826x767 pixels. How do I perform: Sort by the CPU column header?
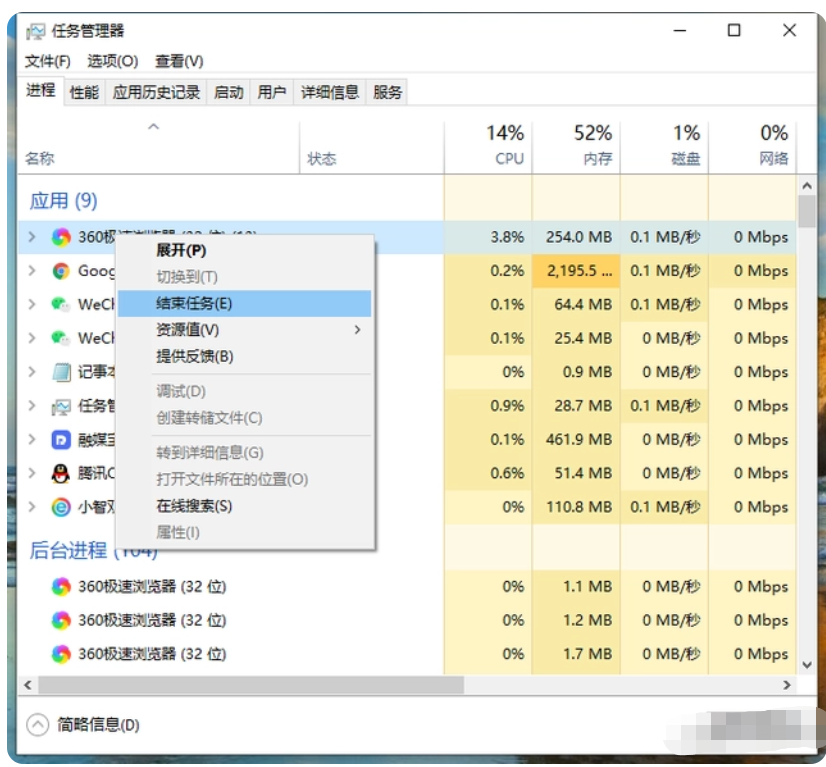[x=507, y=145]
